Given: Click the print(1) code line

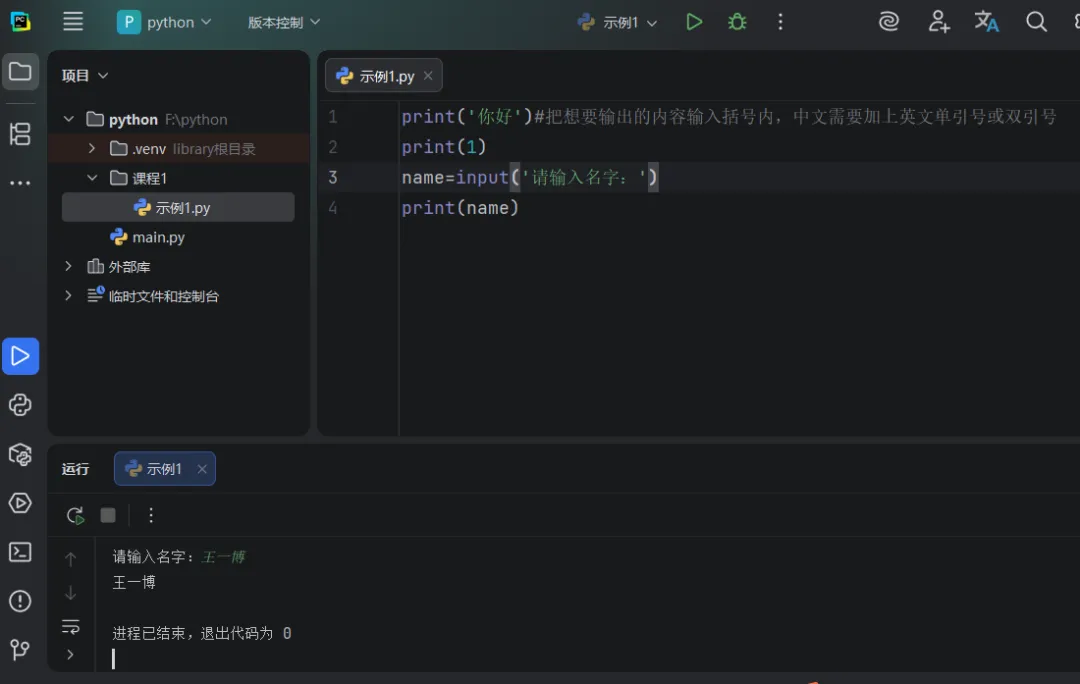Looking at the screenshot, I should 444,147.
